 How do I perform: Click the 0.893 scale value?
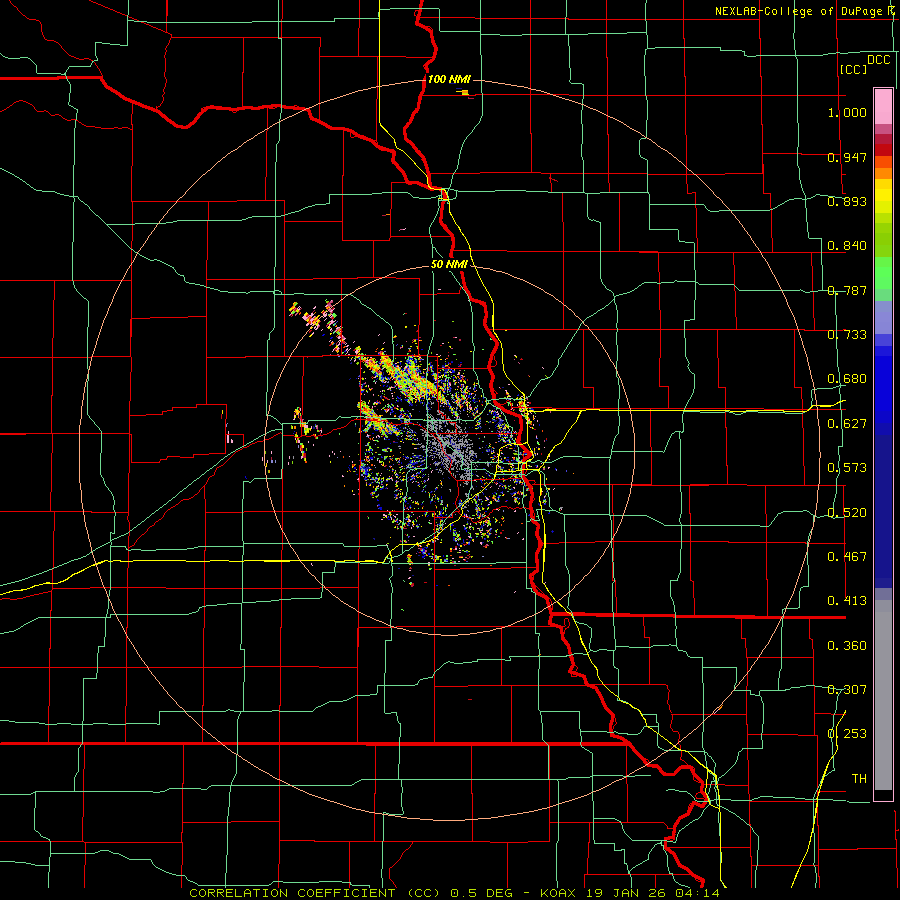(x=847, y=201)
